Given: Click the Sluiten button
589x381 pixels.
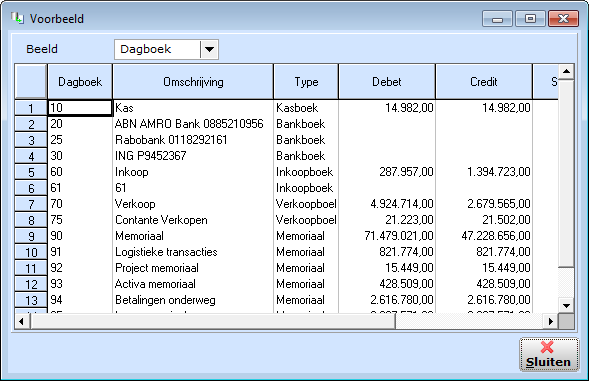Looking at the screenshot, I should tap(549, 355).
